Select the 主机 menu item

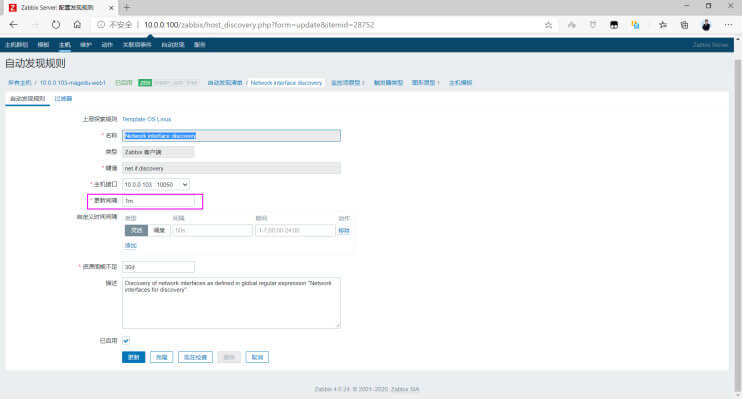click(x=65, y=45)
